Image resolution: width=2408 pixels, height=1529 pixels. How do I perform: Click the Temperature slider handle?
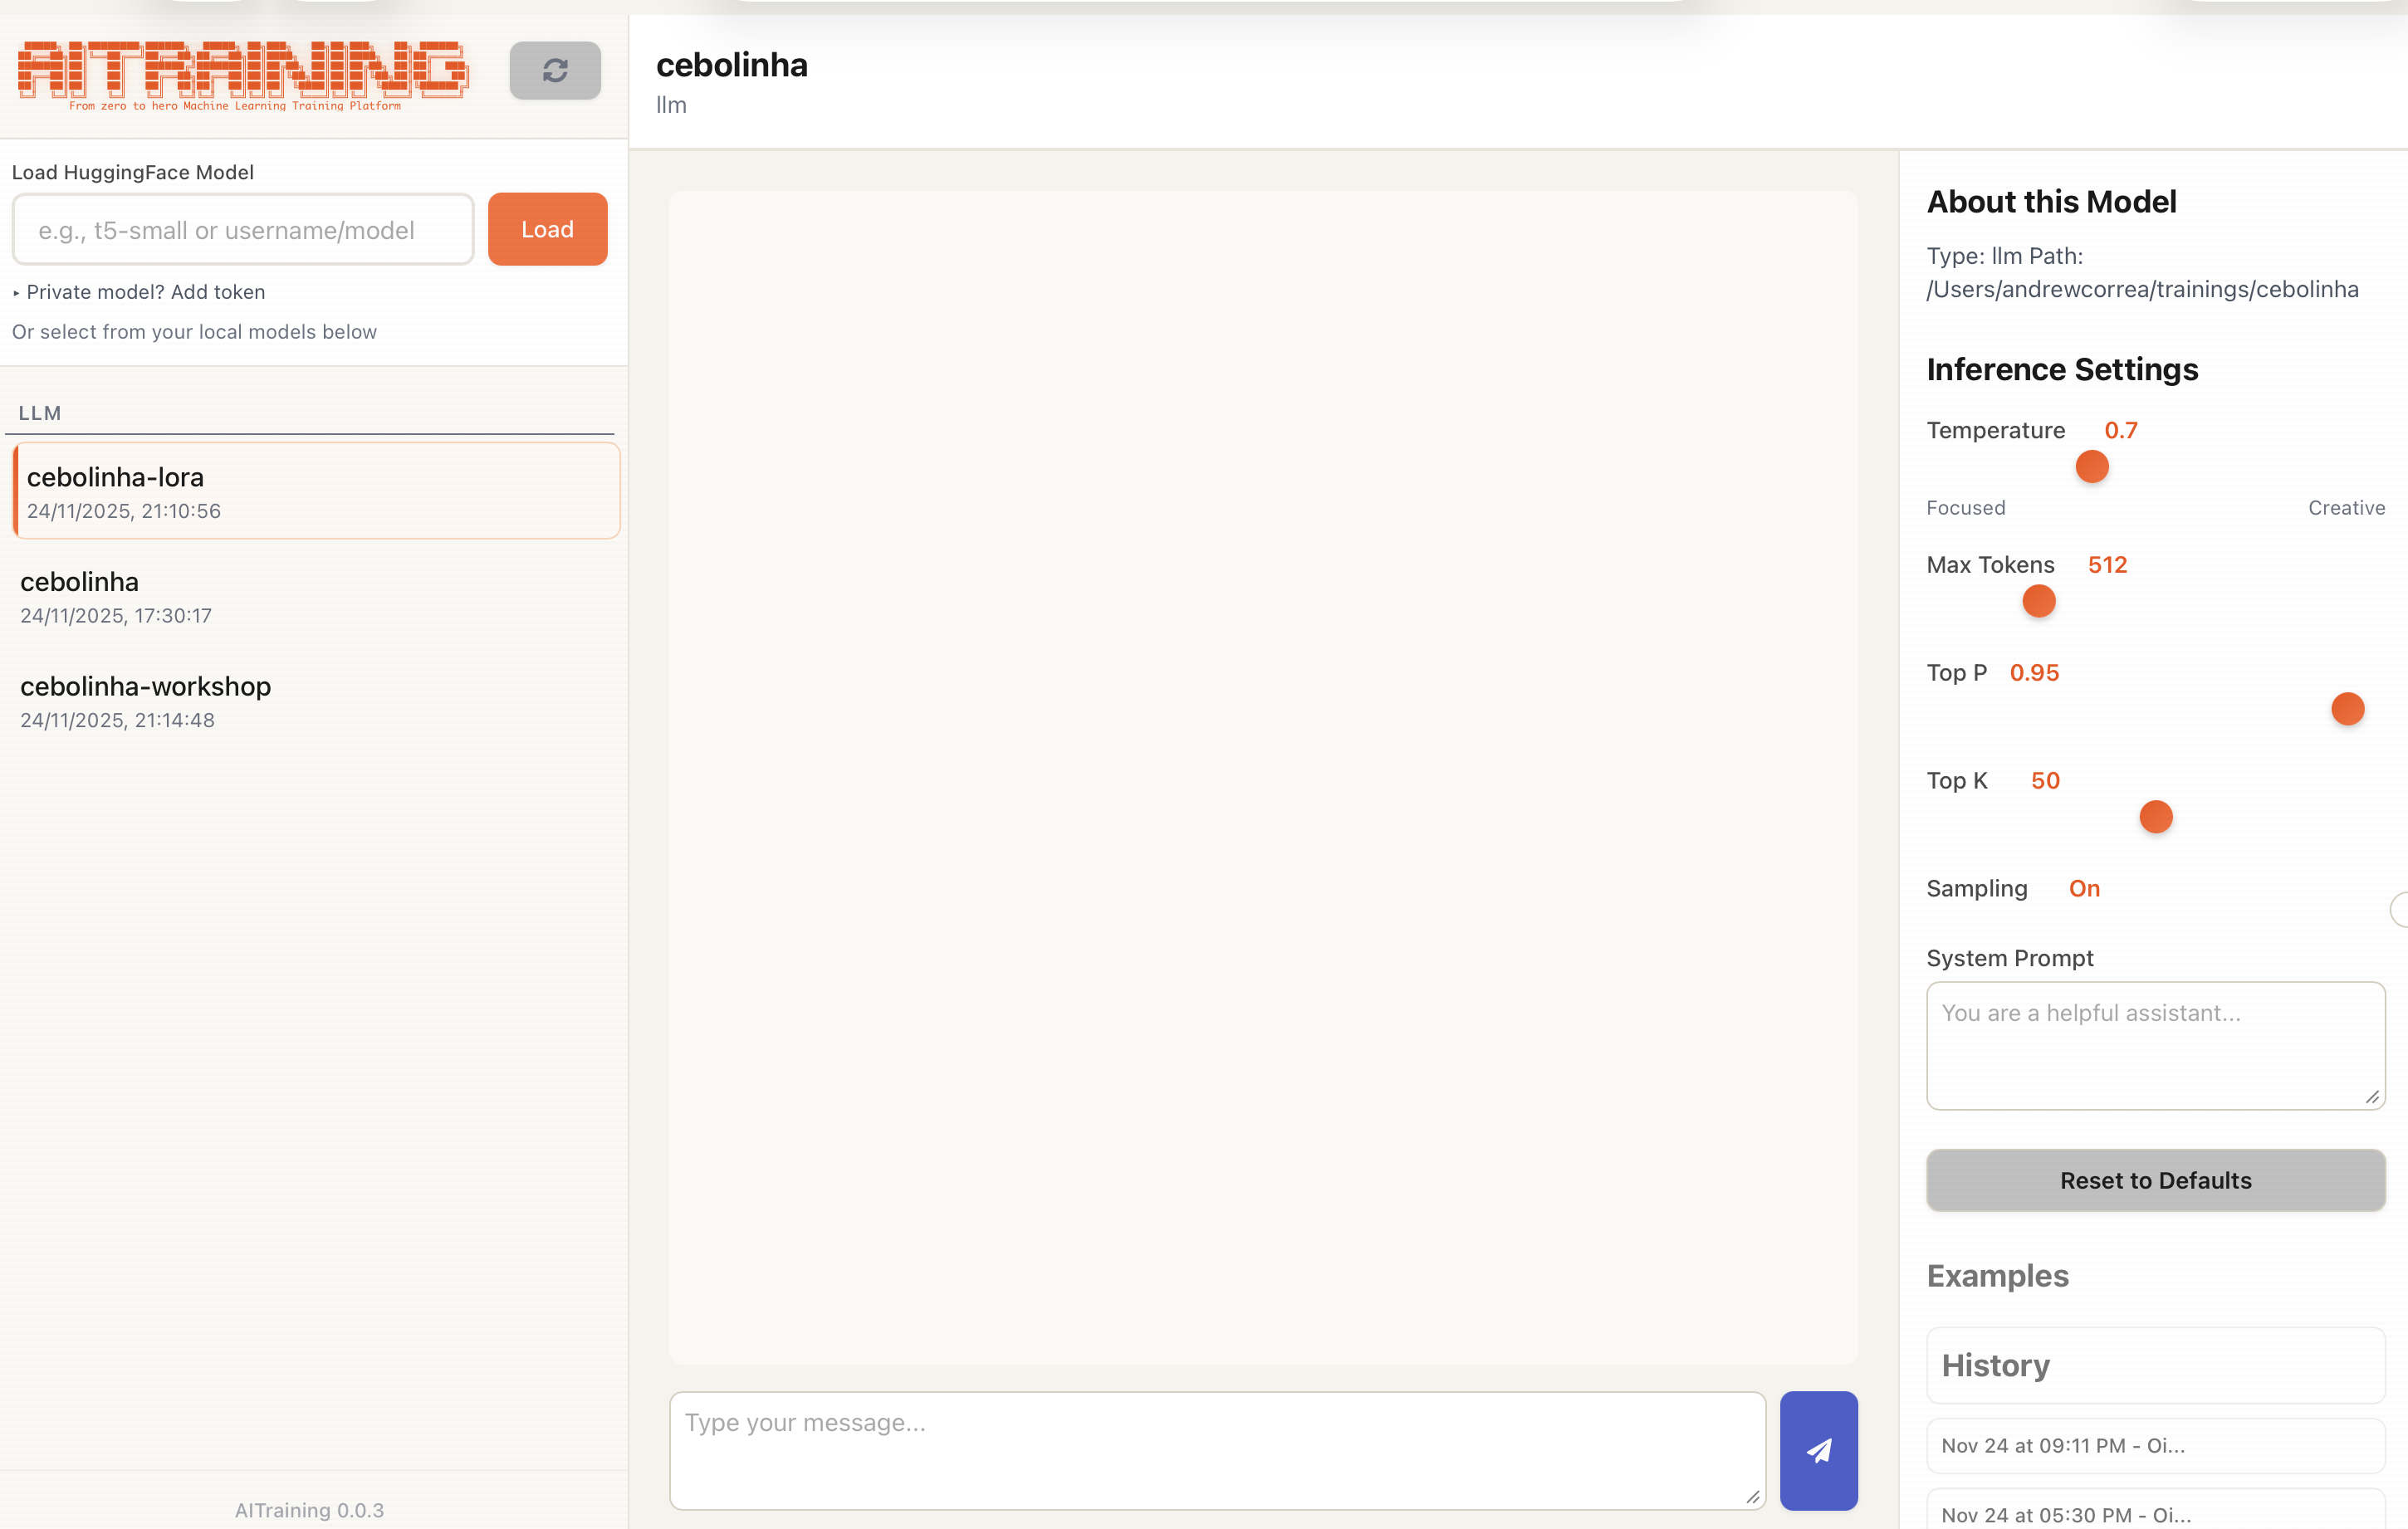[2091, 467]
